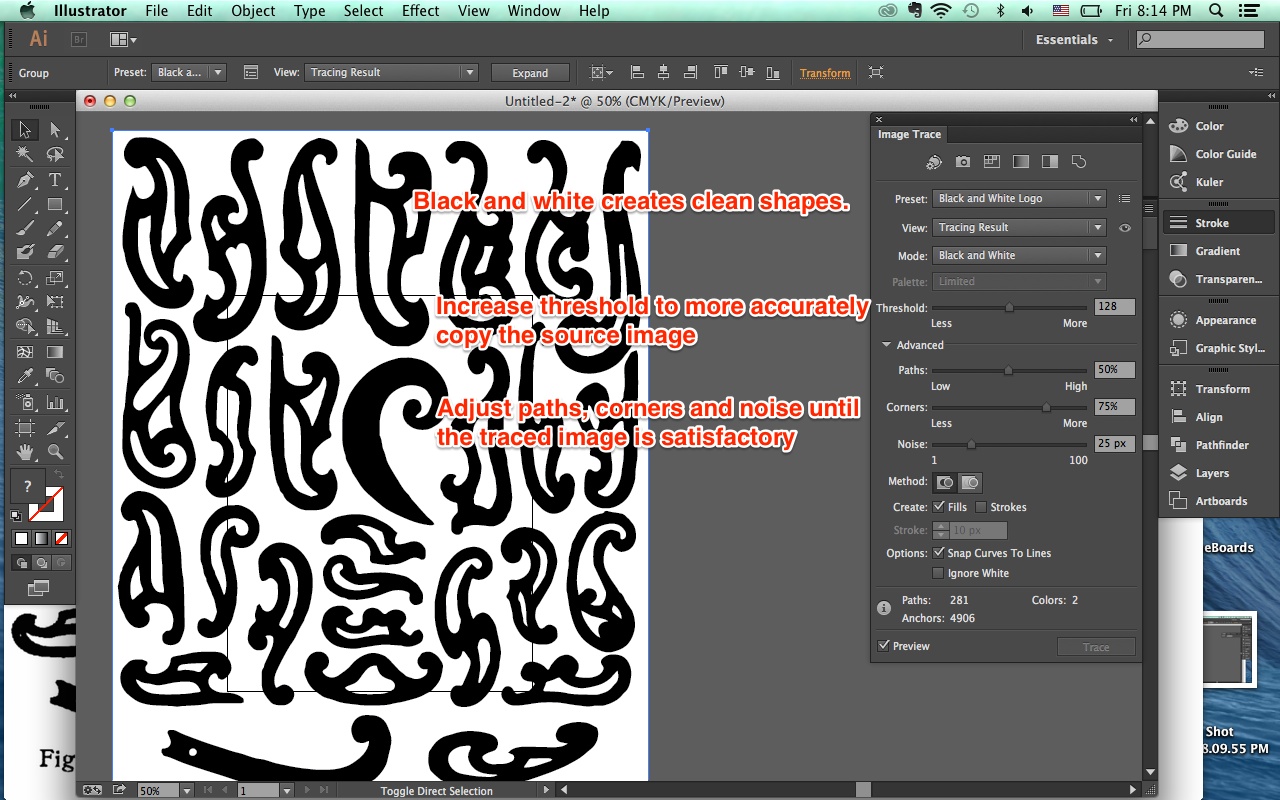
Task: Select the Paintbrush tool
Action: click(x=25, y=229)
